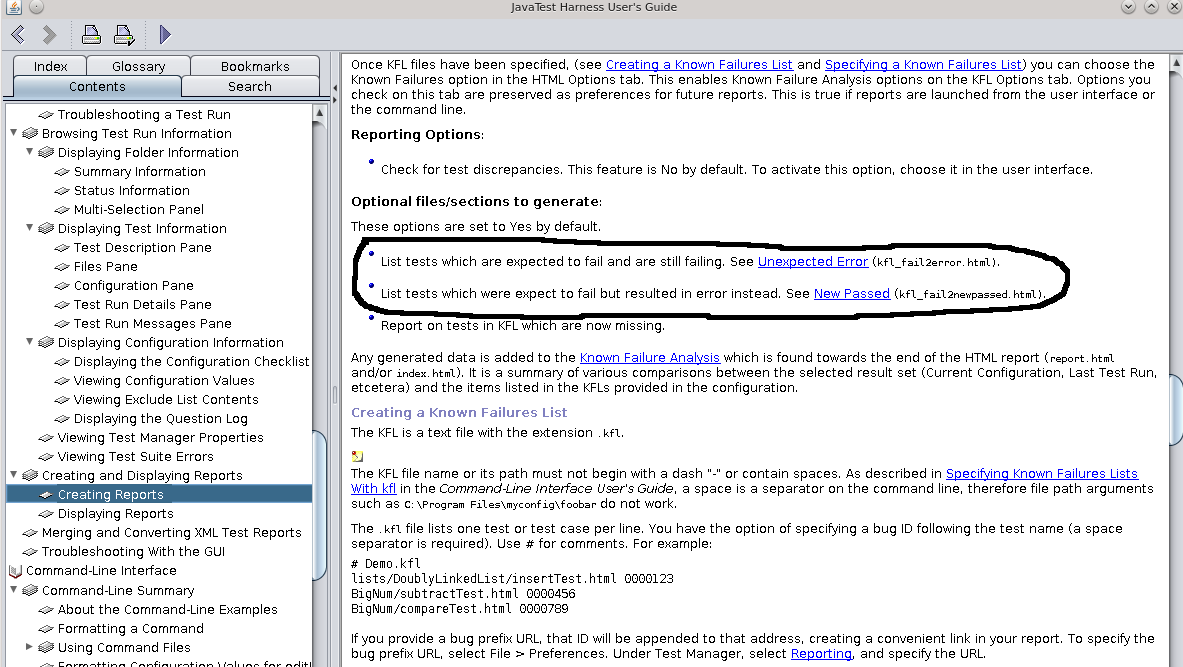Image resolution: width=1183 pixels, height=667 pixels.
Task: Collapse the Browsing Test Run Information node
Action: [x=14, y=133]
